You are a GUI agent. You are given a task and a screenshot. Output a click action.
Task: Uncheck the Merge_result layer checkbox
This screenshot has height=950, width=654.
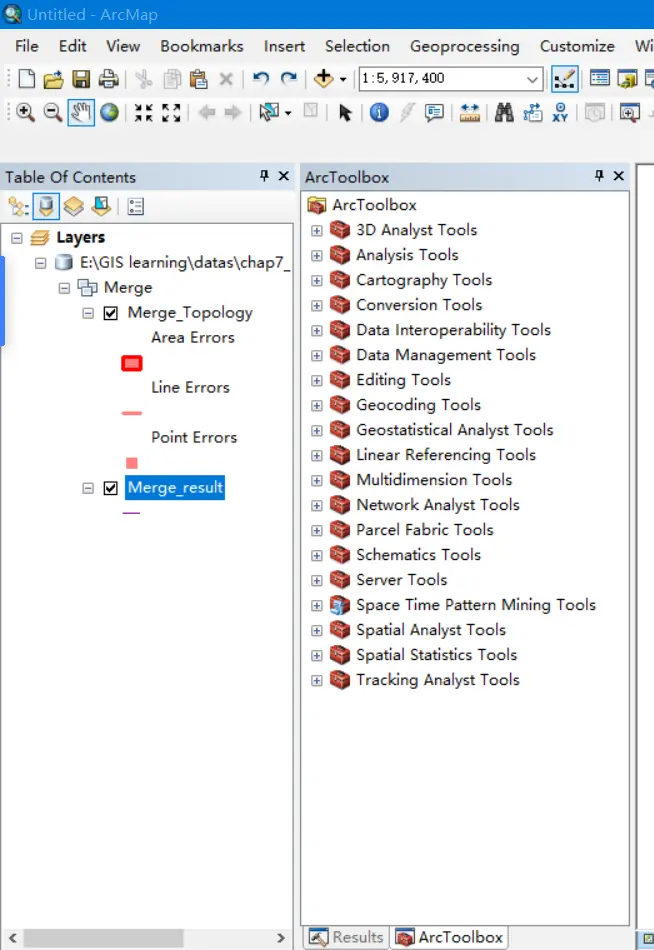pos(110,488)
